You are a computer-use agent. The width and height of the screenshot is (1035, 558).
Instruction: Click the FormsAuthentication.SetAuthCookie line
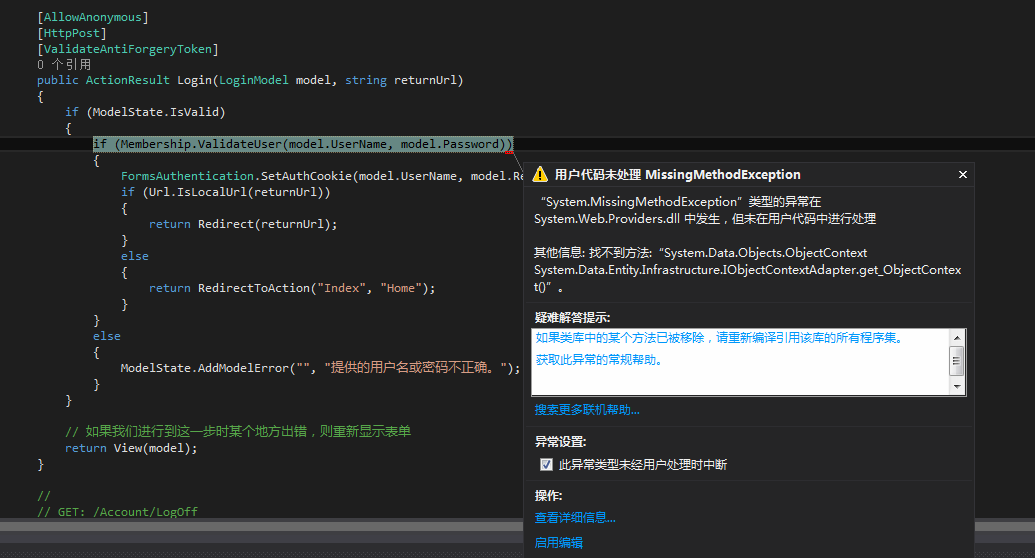[x=322, y=176]
